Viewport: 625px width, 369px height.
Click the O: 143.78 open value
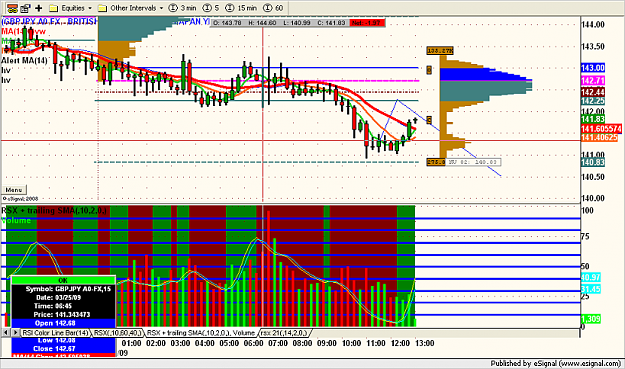pos(227,23)
